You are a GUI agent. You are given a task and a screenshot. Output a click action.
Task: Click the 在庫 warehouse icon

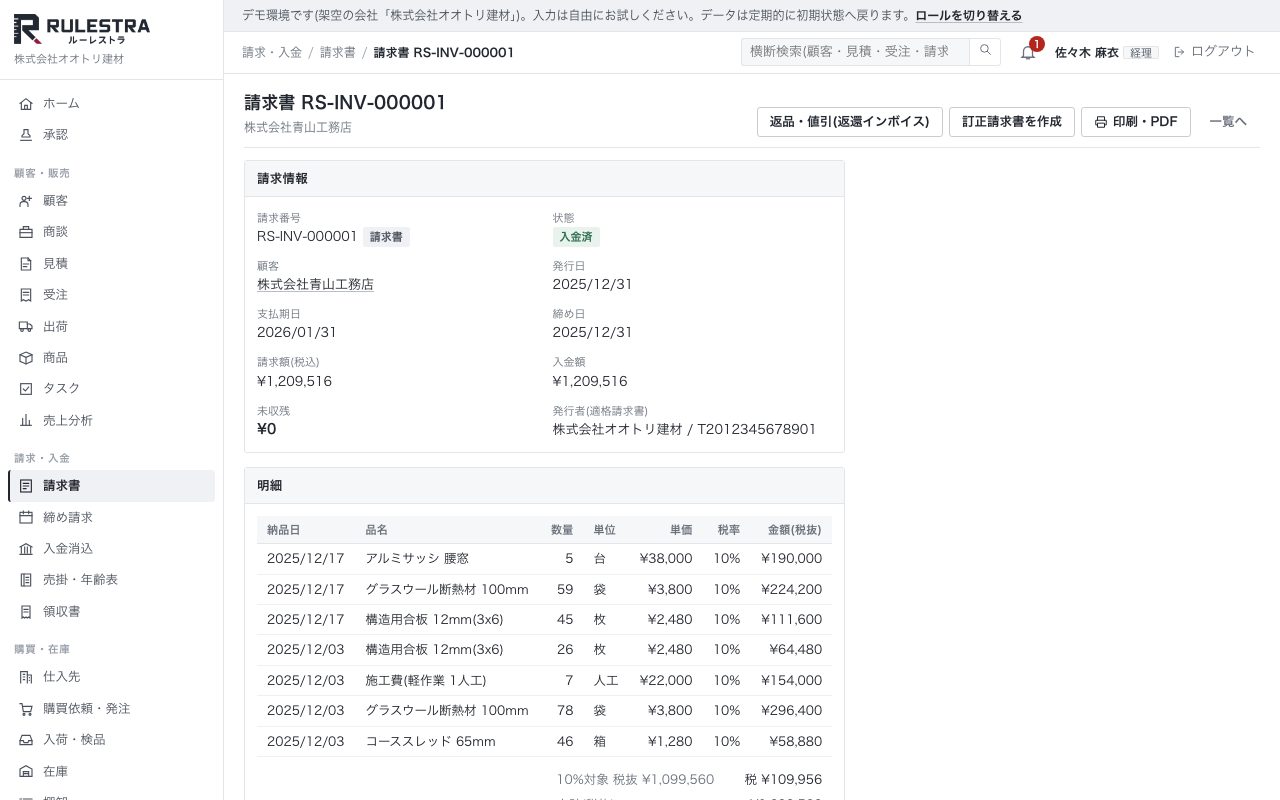tap(26, 772)
